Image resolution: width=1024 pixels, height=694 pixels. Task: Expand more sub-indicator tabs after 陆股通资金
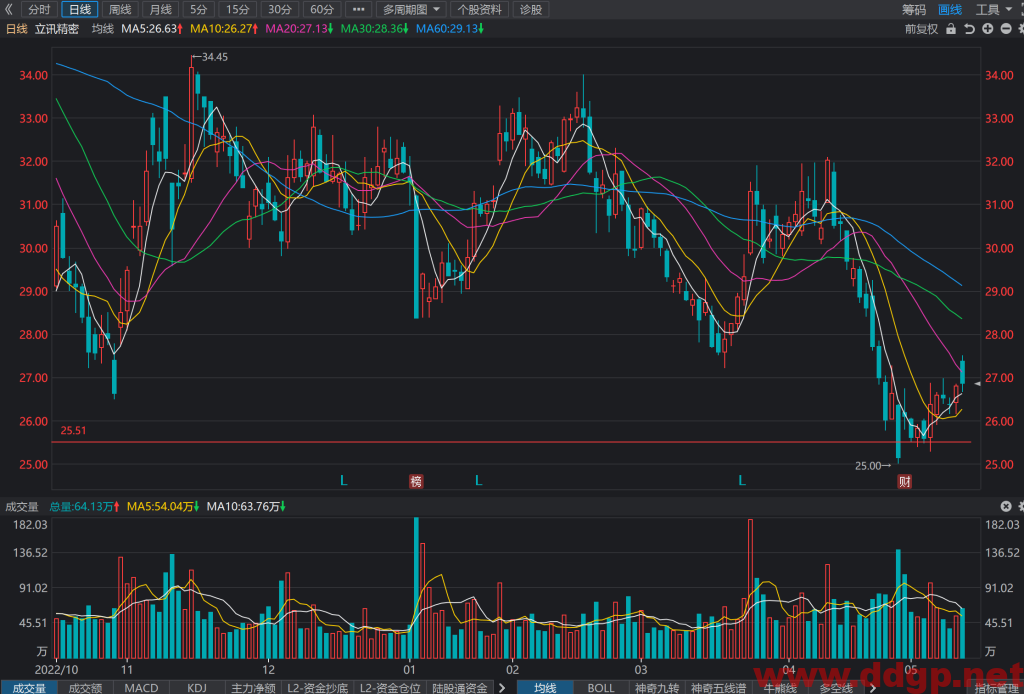coord(502,687)
